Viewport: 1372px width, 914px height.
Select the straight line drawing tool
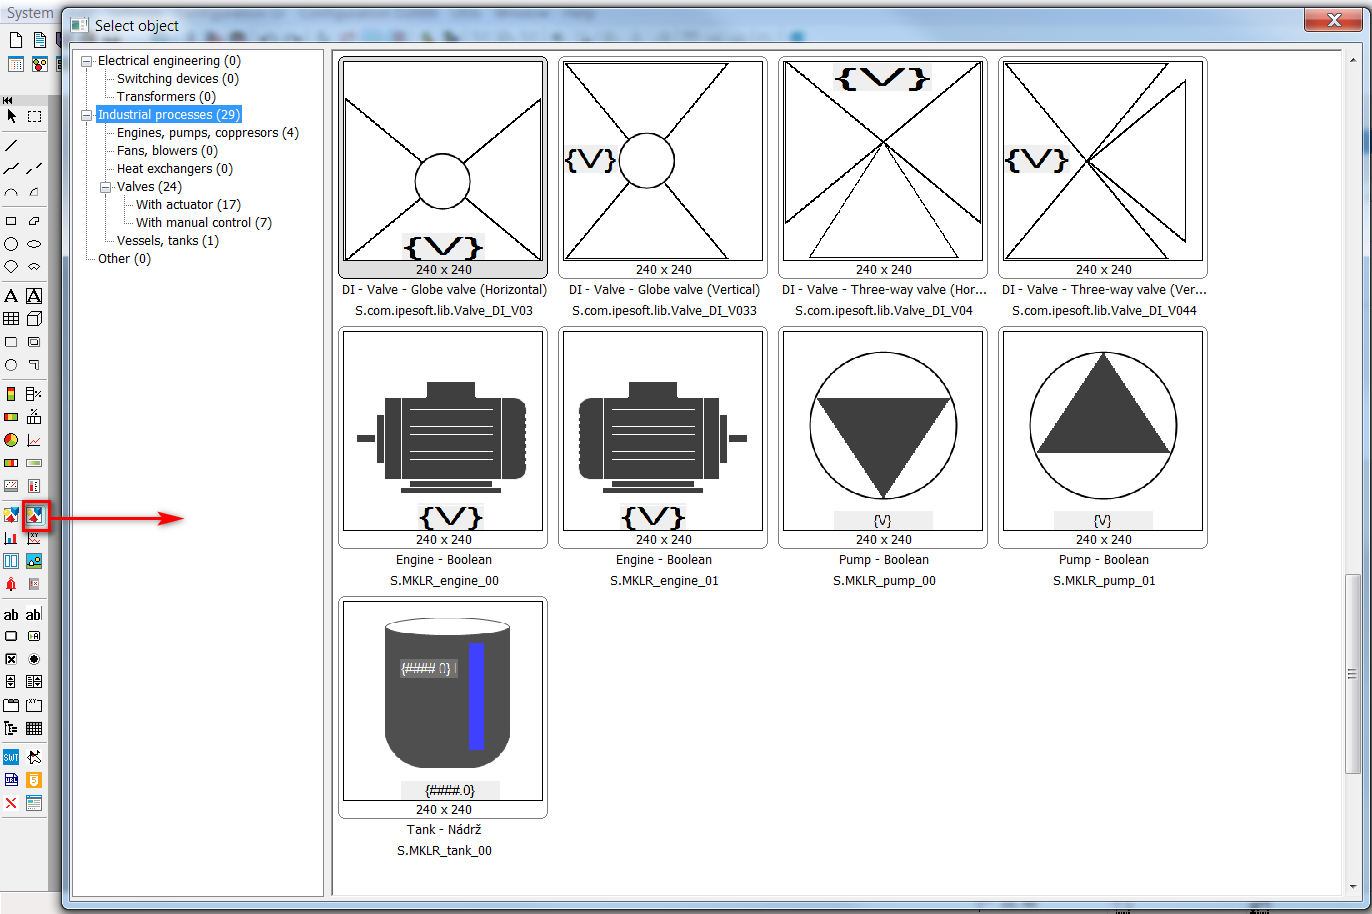tap(11, 145)
